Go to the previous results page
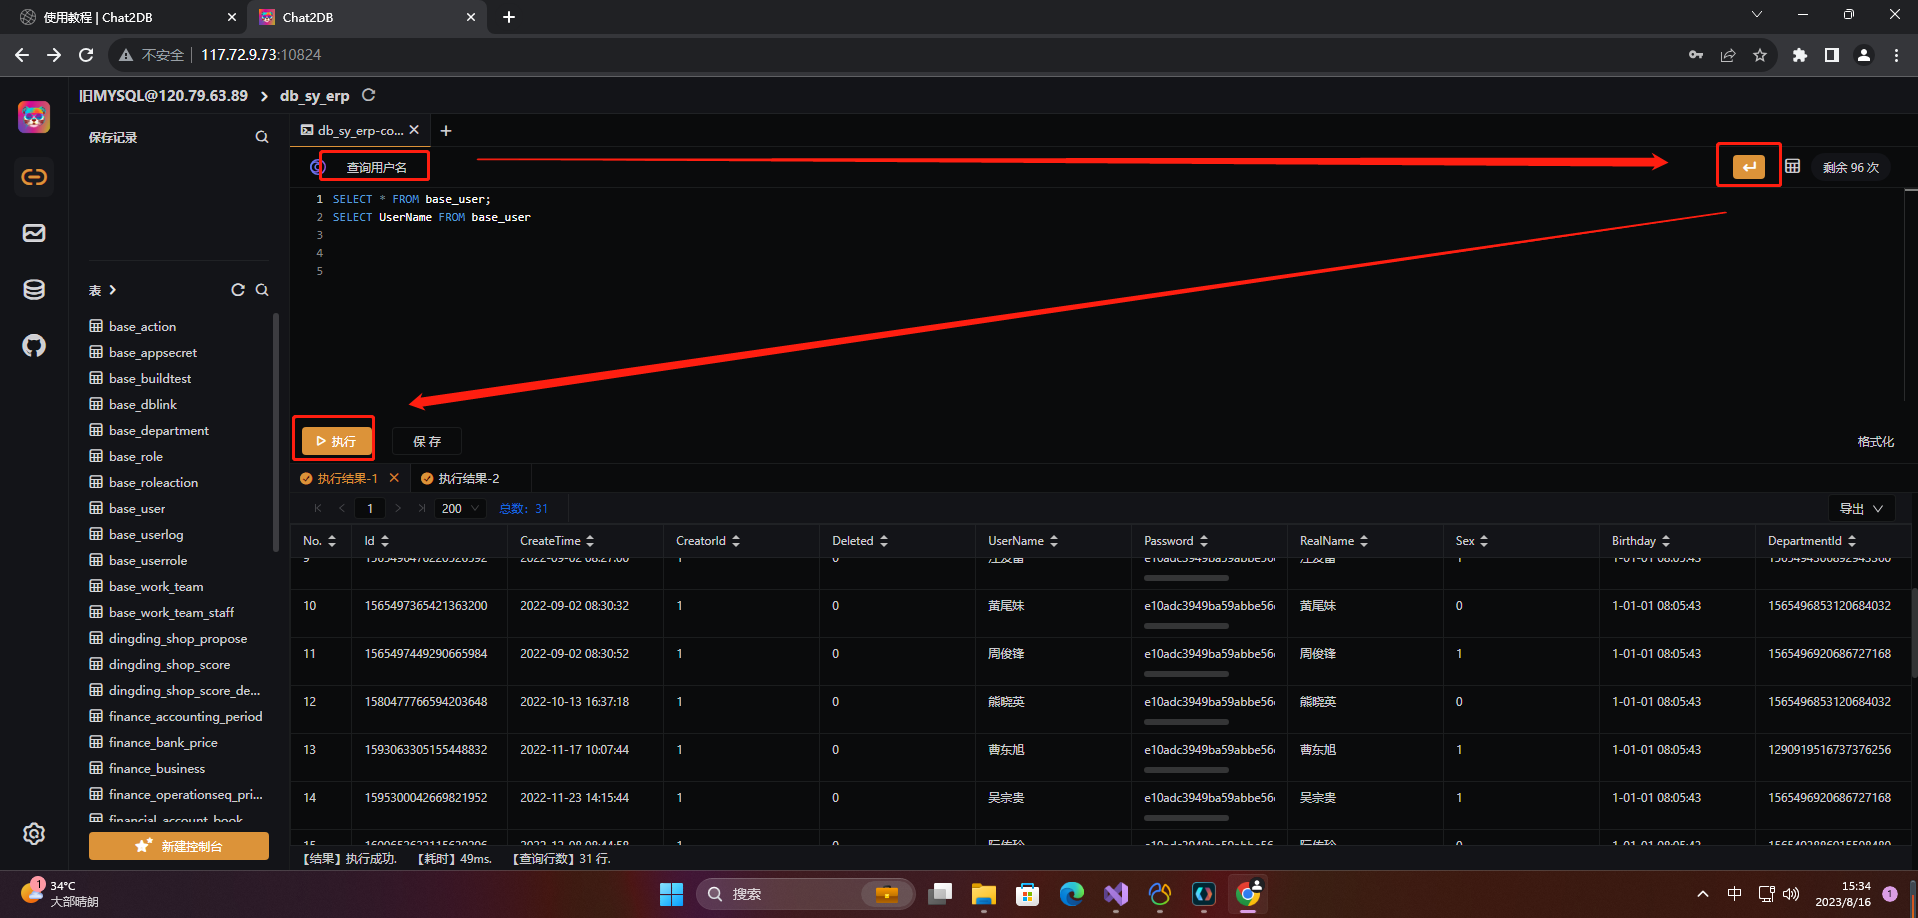The height and width of the screenshot is (918, 1918). tap(342, 508)
